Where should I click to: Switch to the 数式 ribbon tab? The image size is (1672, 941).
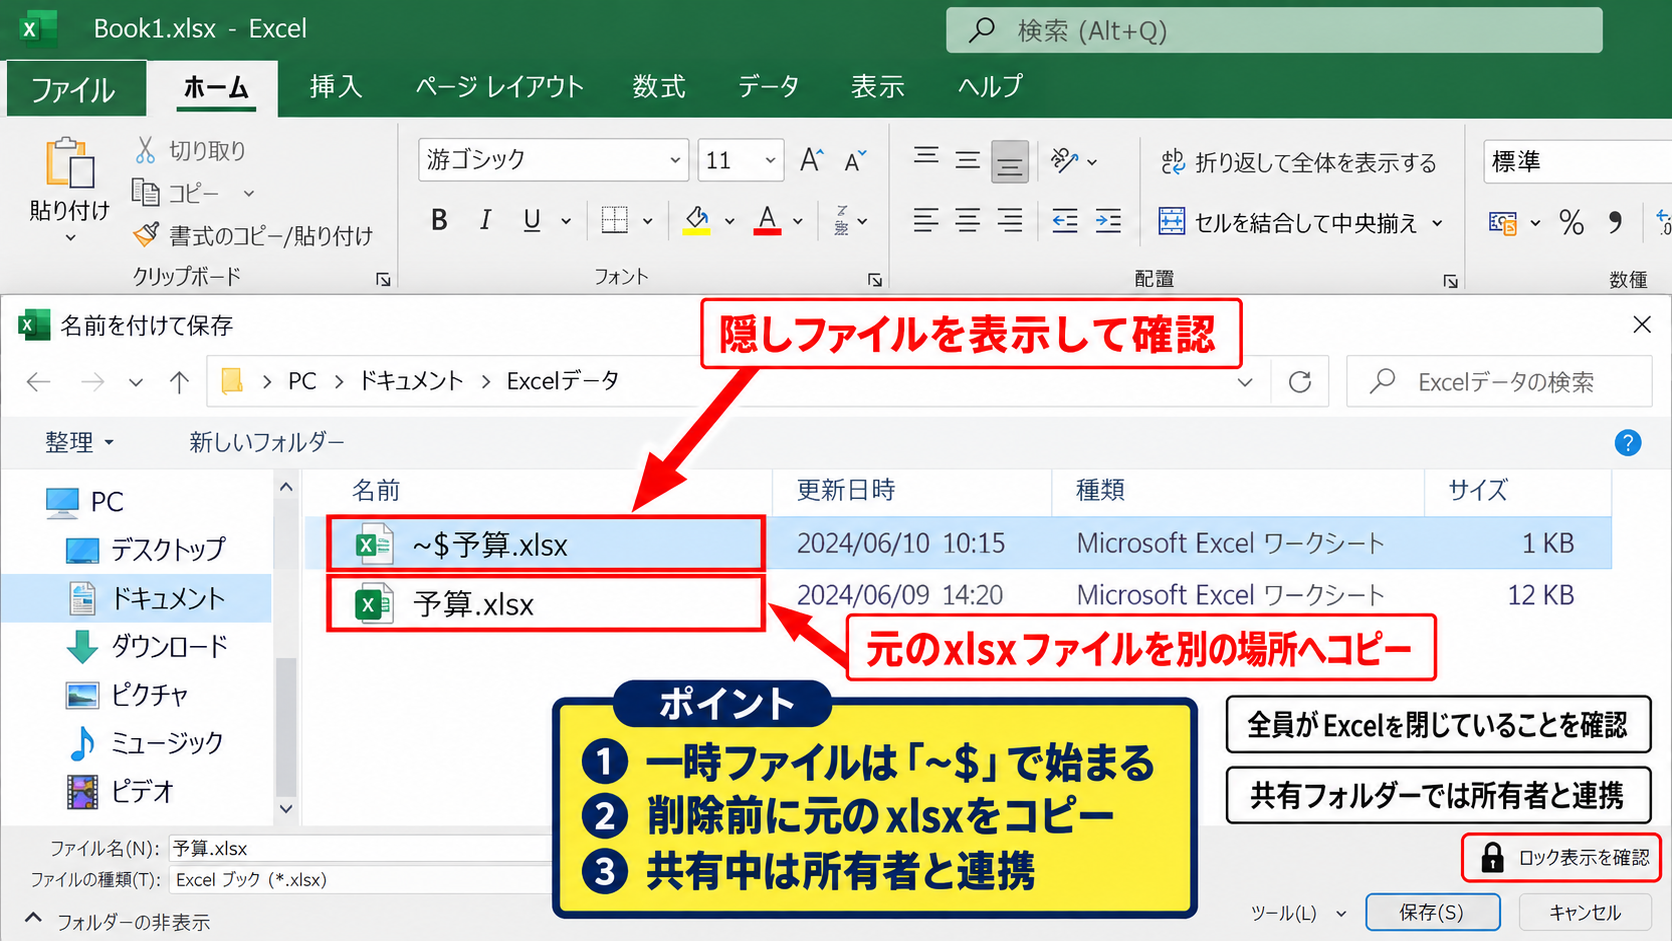(658, 87)
